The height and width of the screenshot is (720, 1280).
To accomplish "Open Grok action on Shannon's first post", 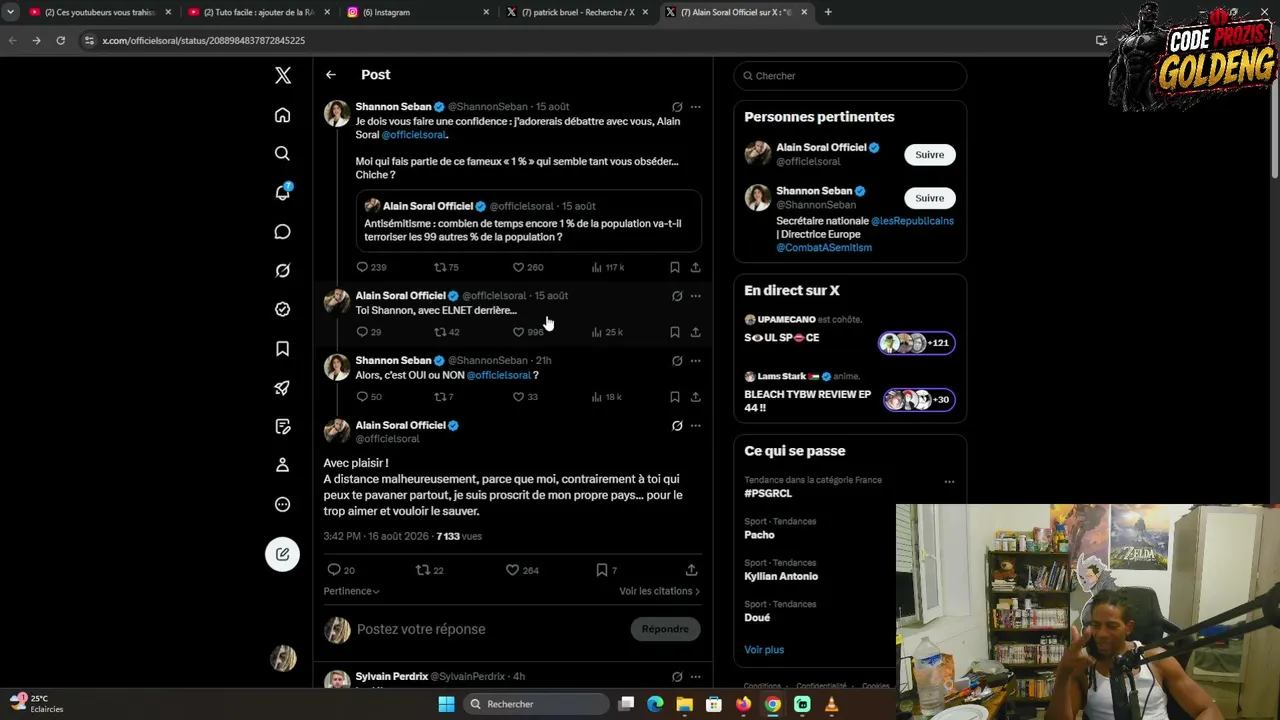I will (x=677, y=107).
